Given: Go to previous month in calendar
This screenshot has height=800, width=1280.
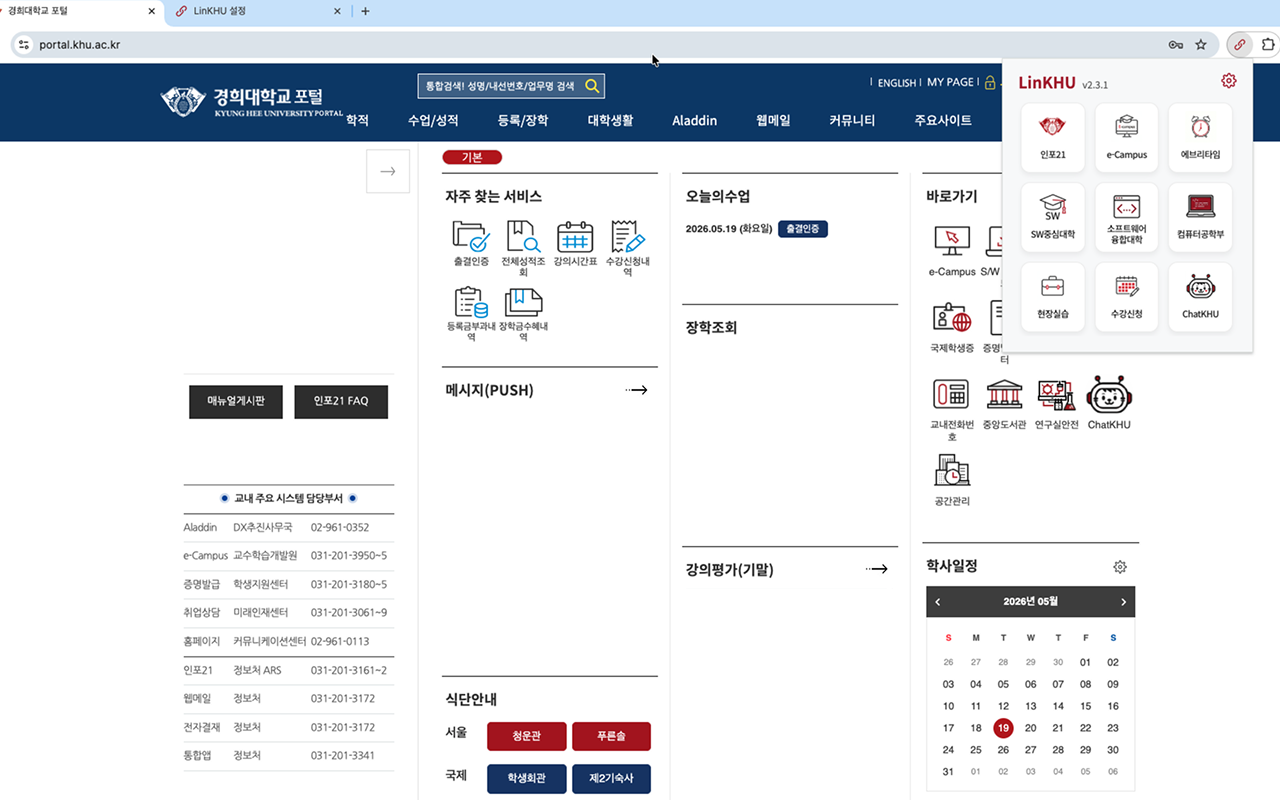Looking at the screenshot, I should [938, 602].
